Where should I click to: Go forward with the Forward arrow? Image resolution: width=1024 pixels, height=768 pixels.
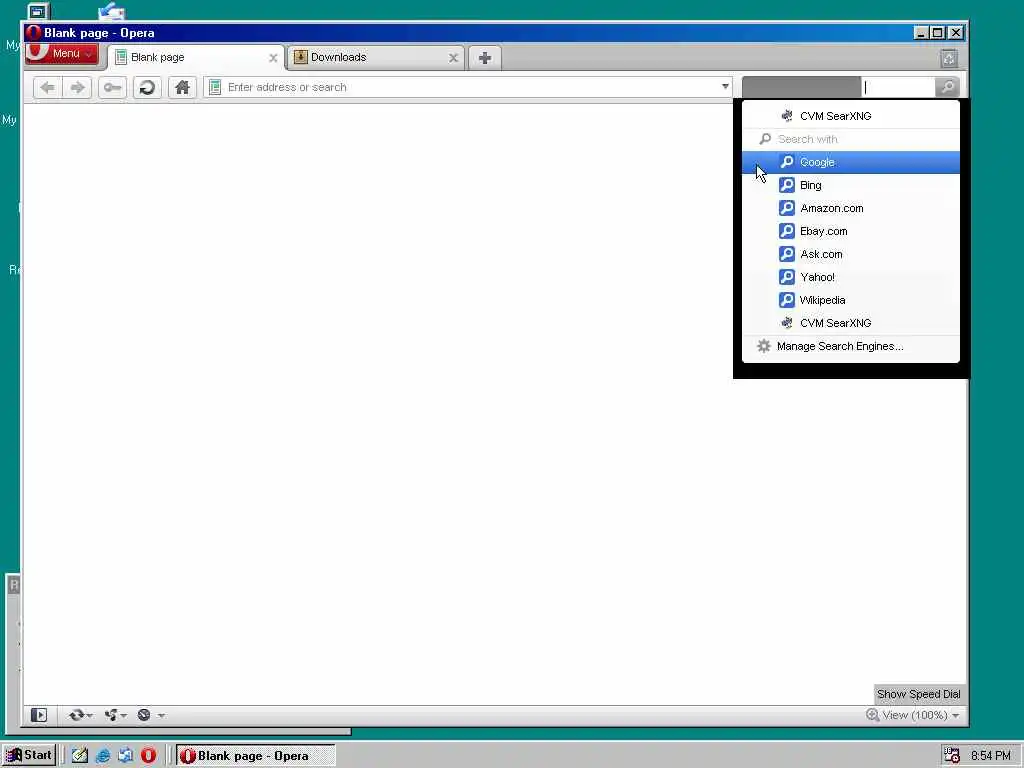77,88
